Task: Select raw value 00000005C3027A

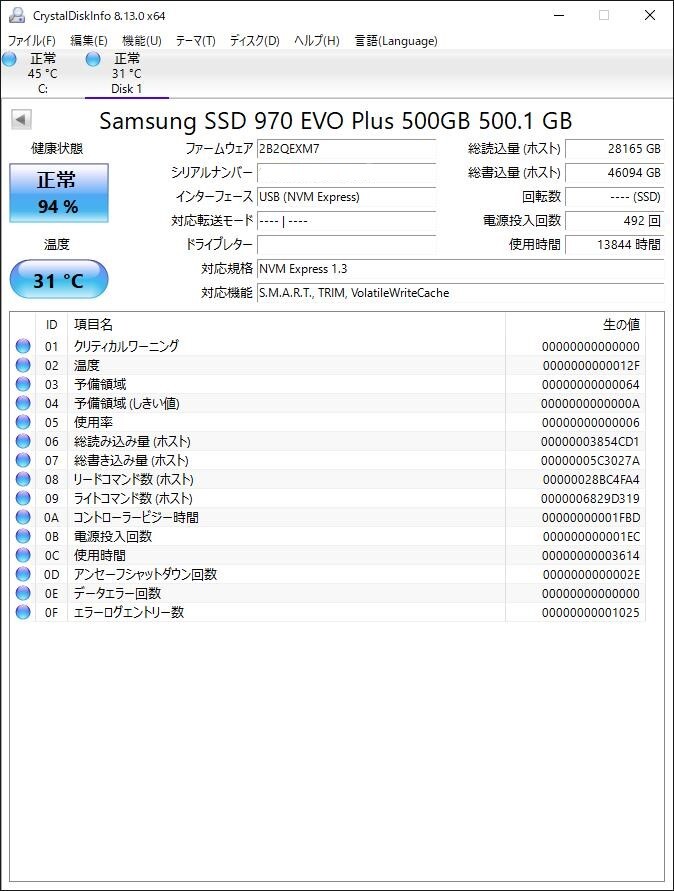Action: (590, 461)
